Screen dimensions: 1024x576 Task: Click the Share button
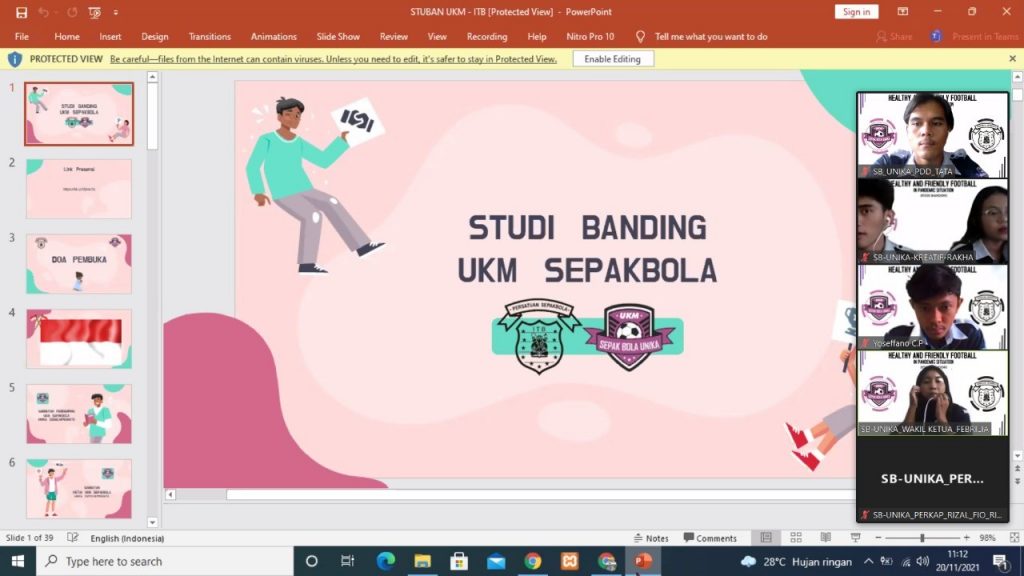pos(894,37)
